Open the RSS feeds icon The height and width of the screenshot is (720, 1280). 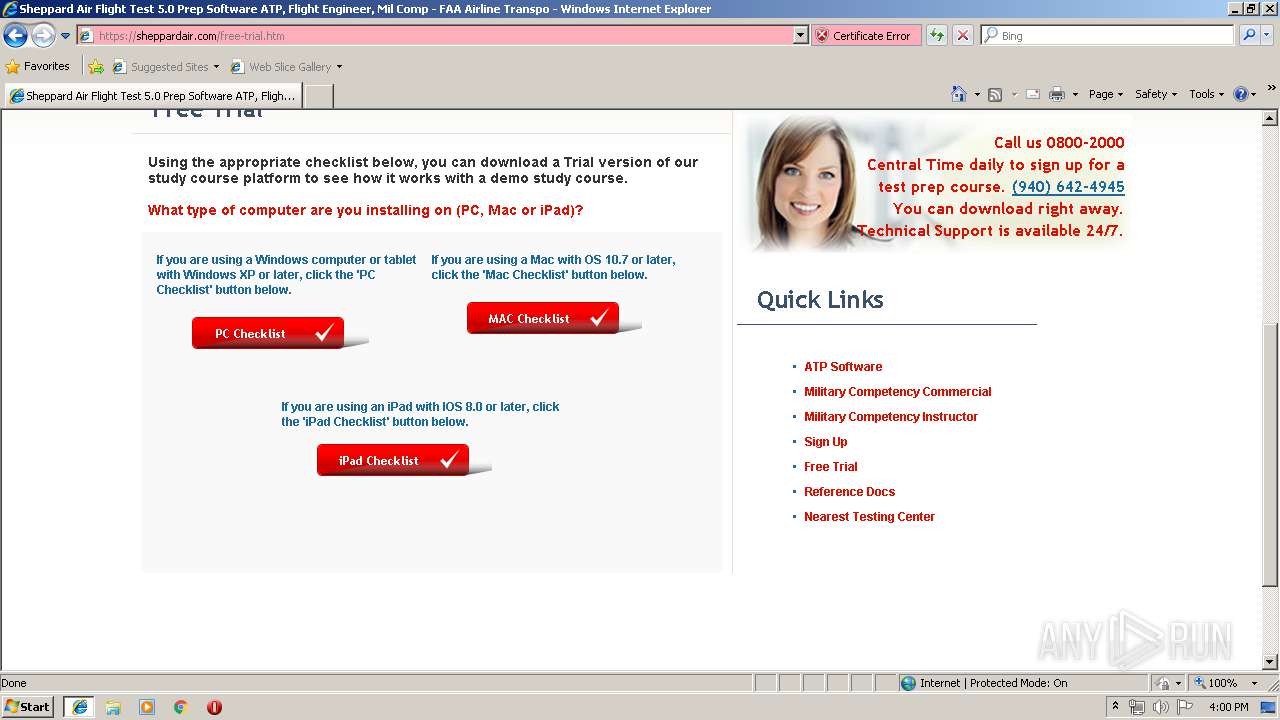pyautogui.click(x=995, y=94)
